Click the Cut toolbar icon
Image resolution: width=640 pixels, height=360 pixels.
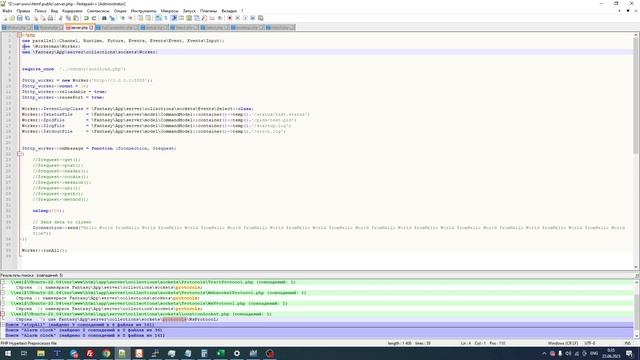pos(61,18)
